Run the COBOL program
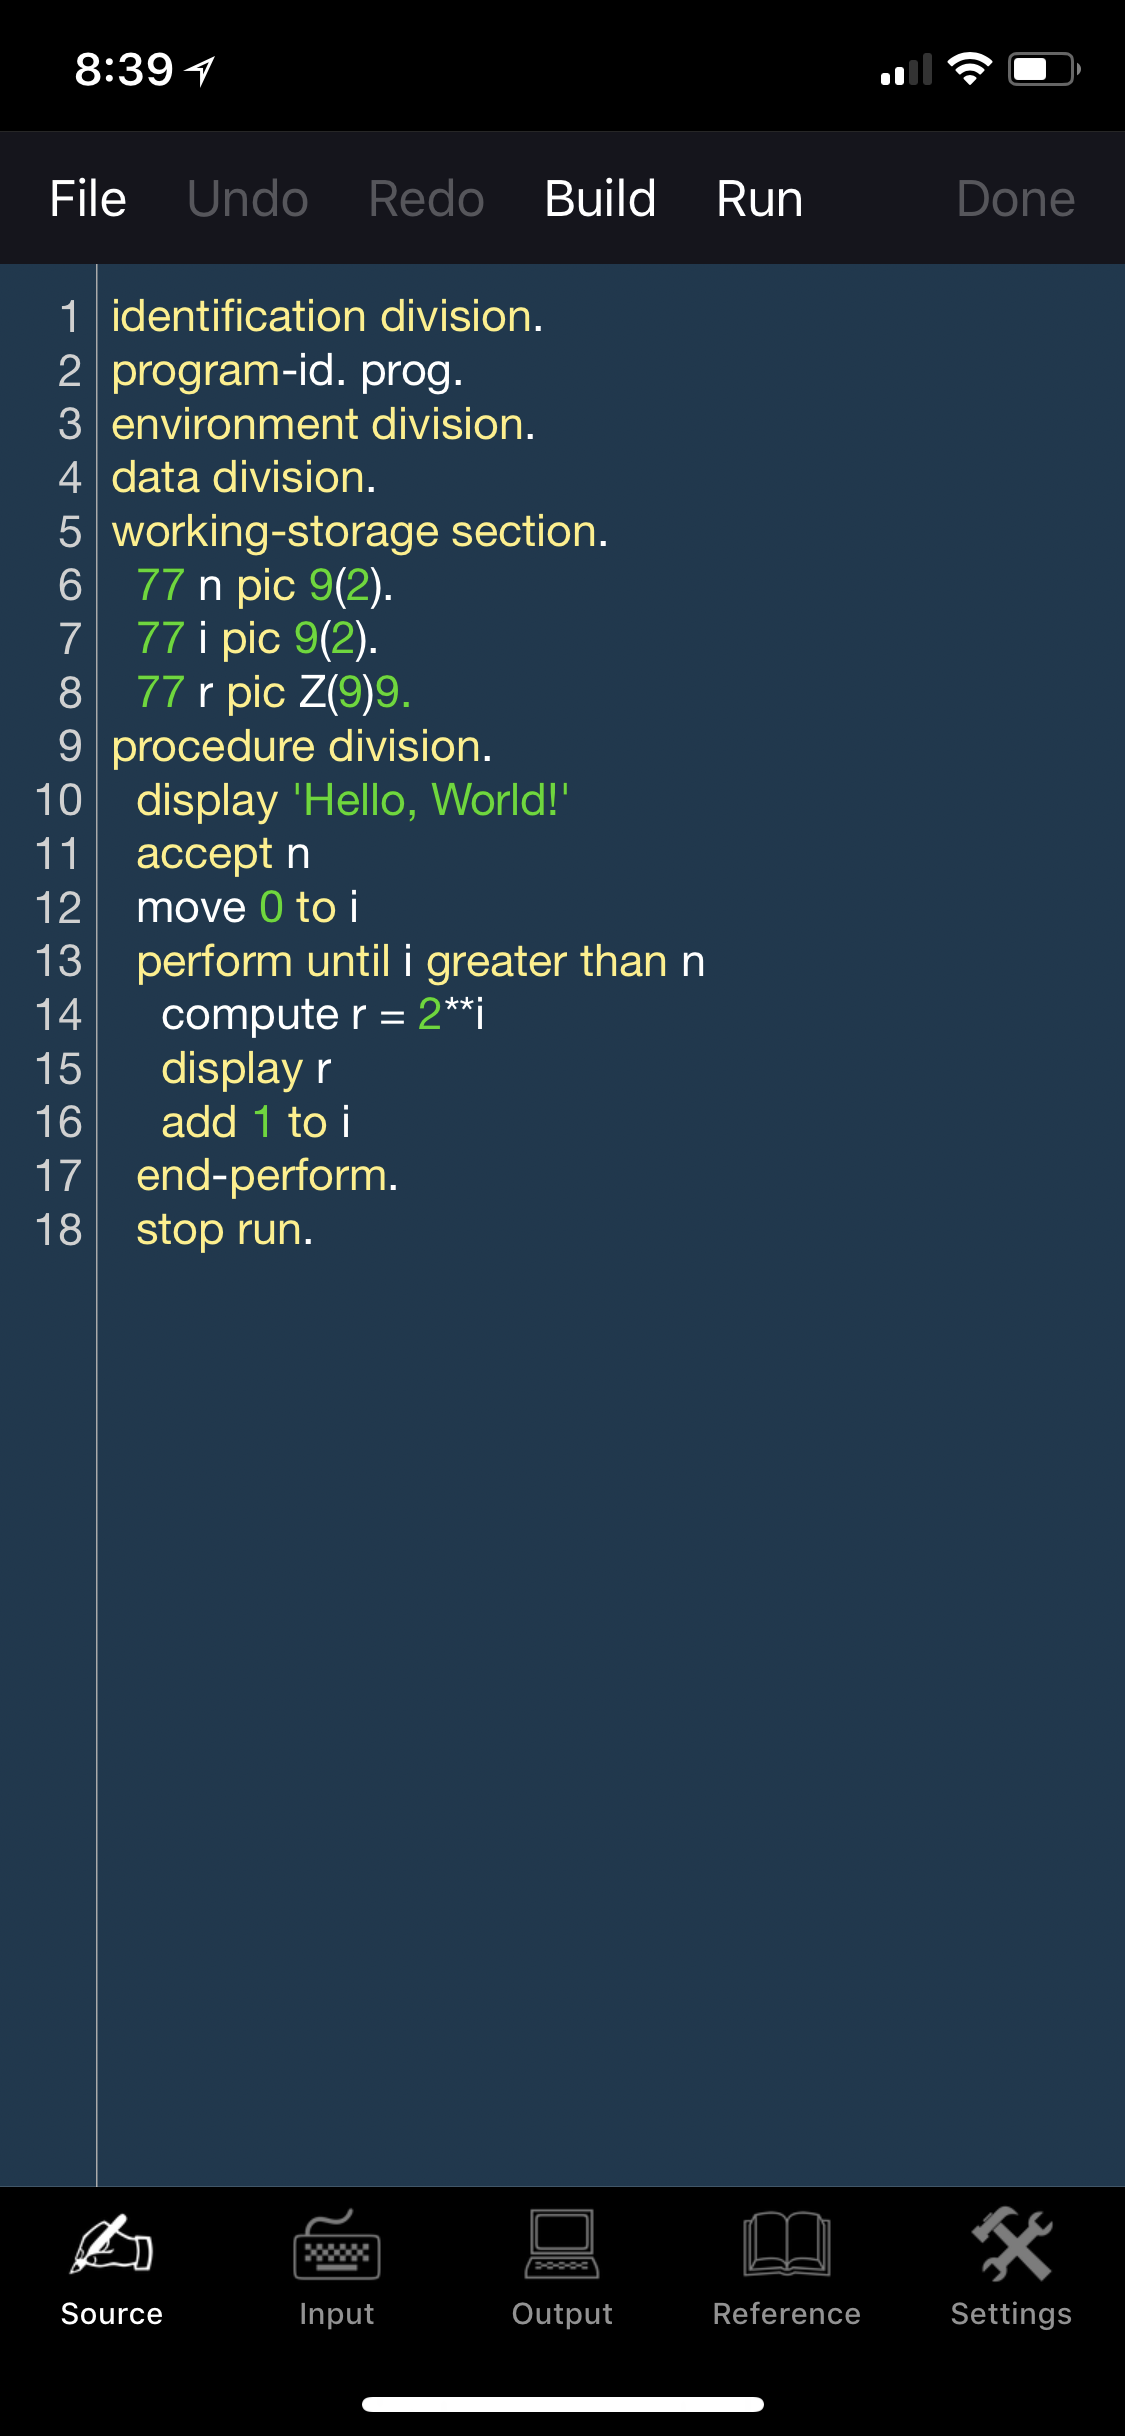This screenshot has height=2436, width=1125. [759, 198]
